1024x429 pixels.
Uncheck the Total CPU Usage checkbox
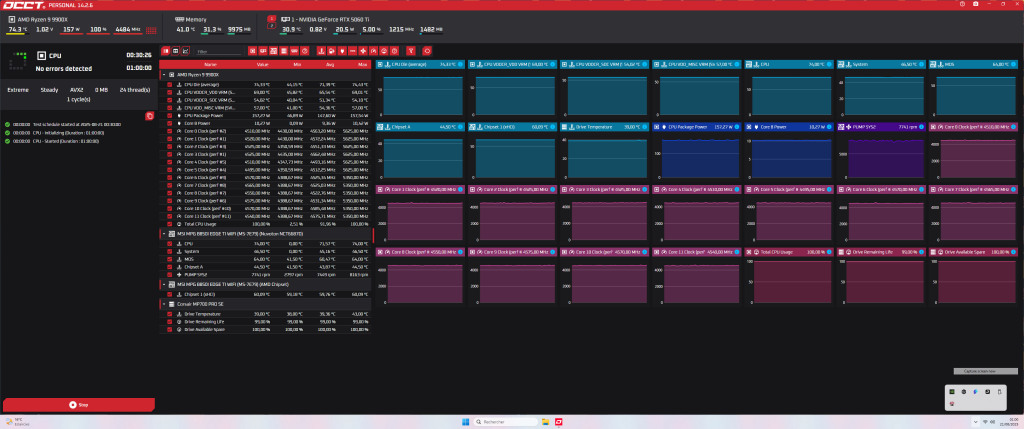pos(169,223)
